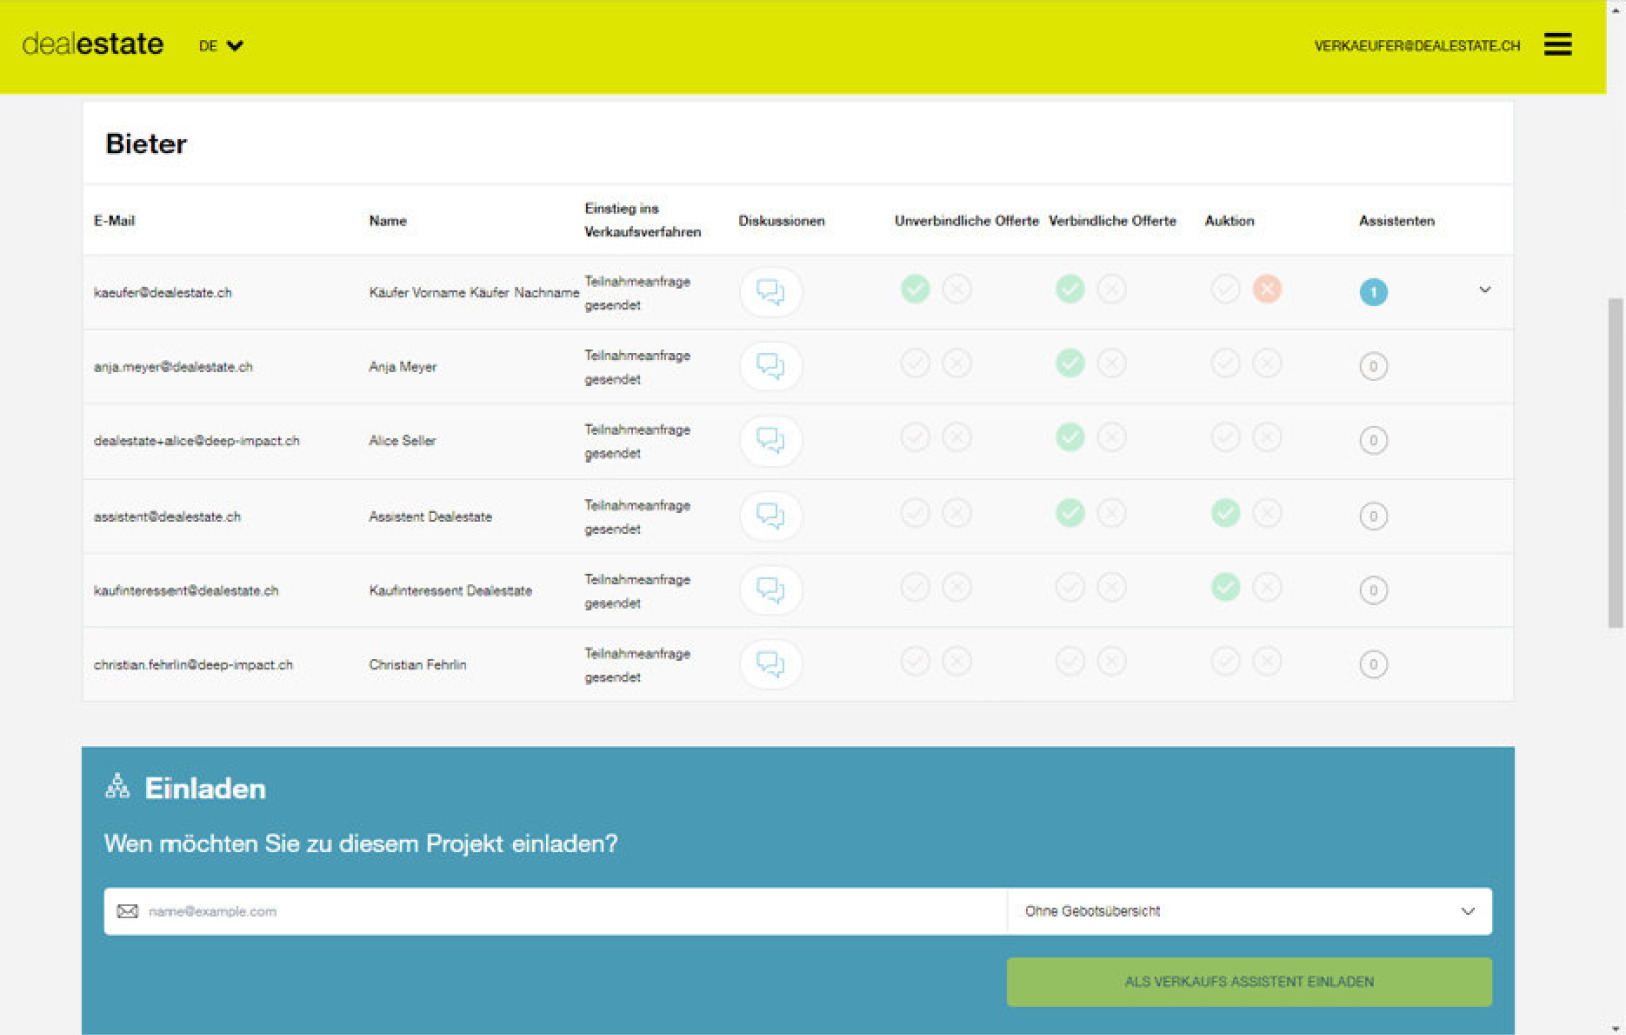Reject Verbindliche Offerte for Alice Seller

(x=1111, y=437)
